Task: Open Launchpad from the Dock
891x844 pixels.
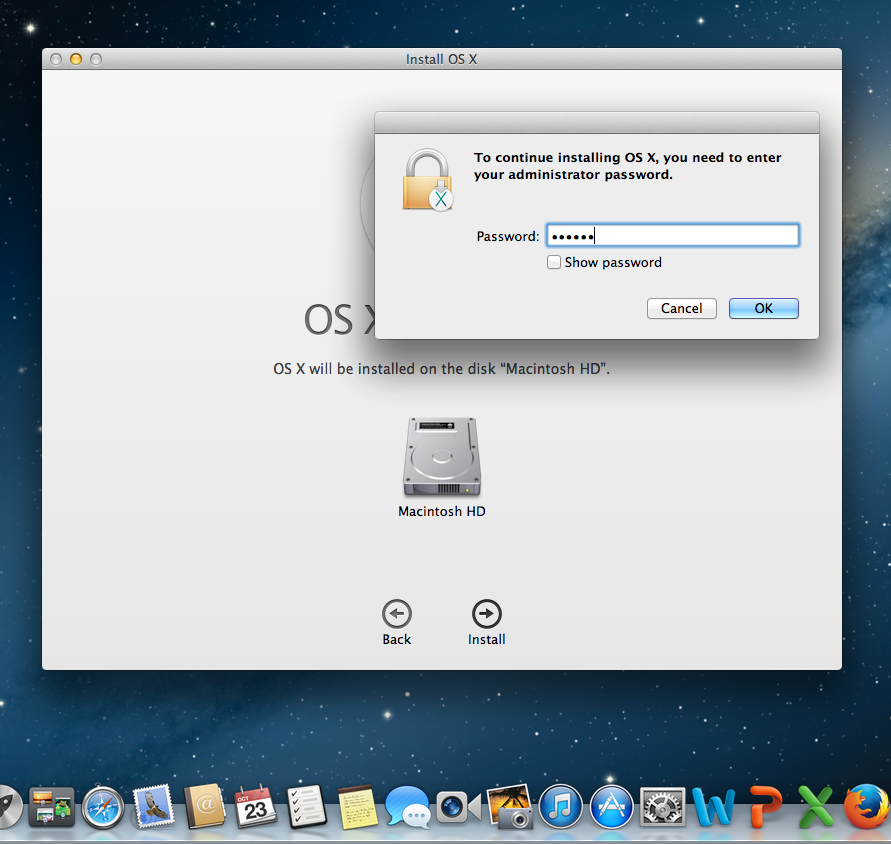Action: tap(9, 807)
